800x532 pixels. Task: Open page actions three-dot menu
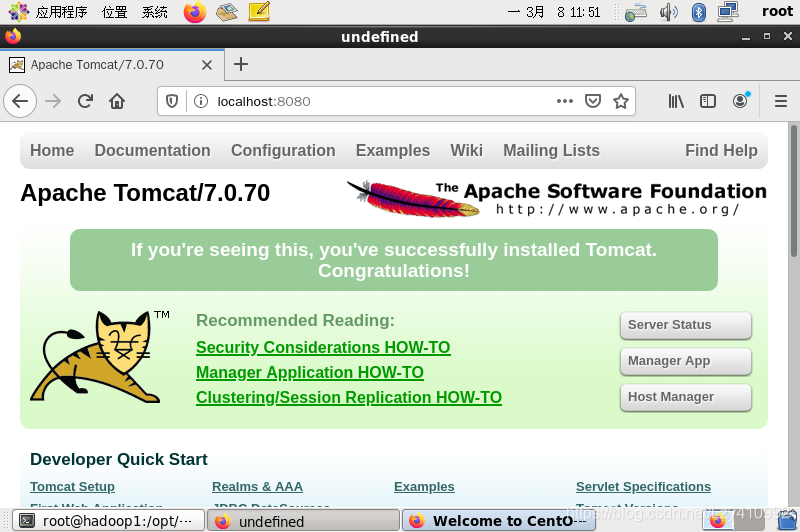(x=565, y=101)
